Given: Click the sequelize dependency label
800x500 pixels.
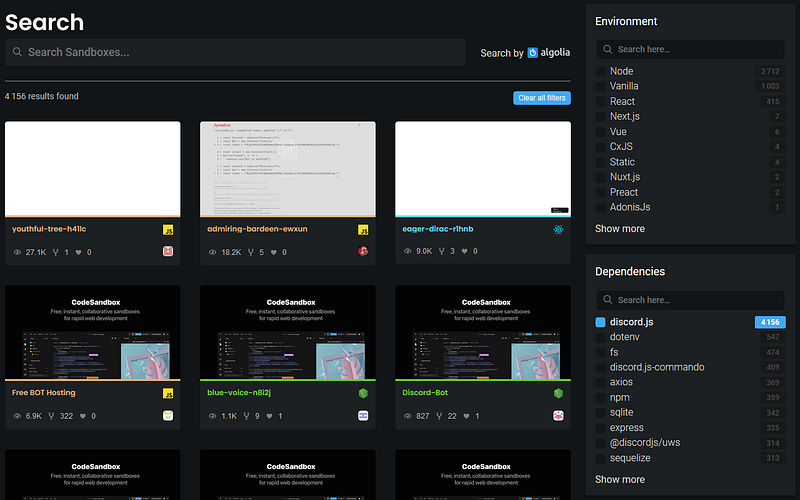Looking at the screenshot, I should (630, 458).
